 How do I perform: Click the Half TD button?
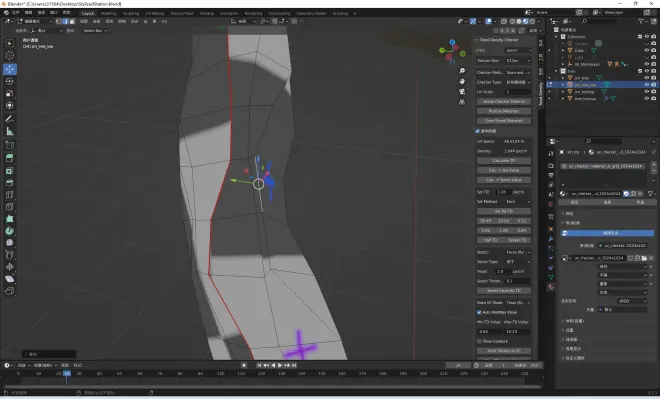490,240
